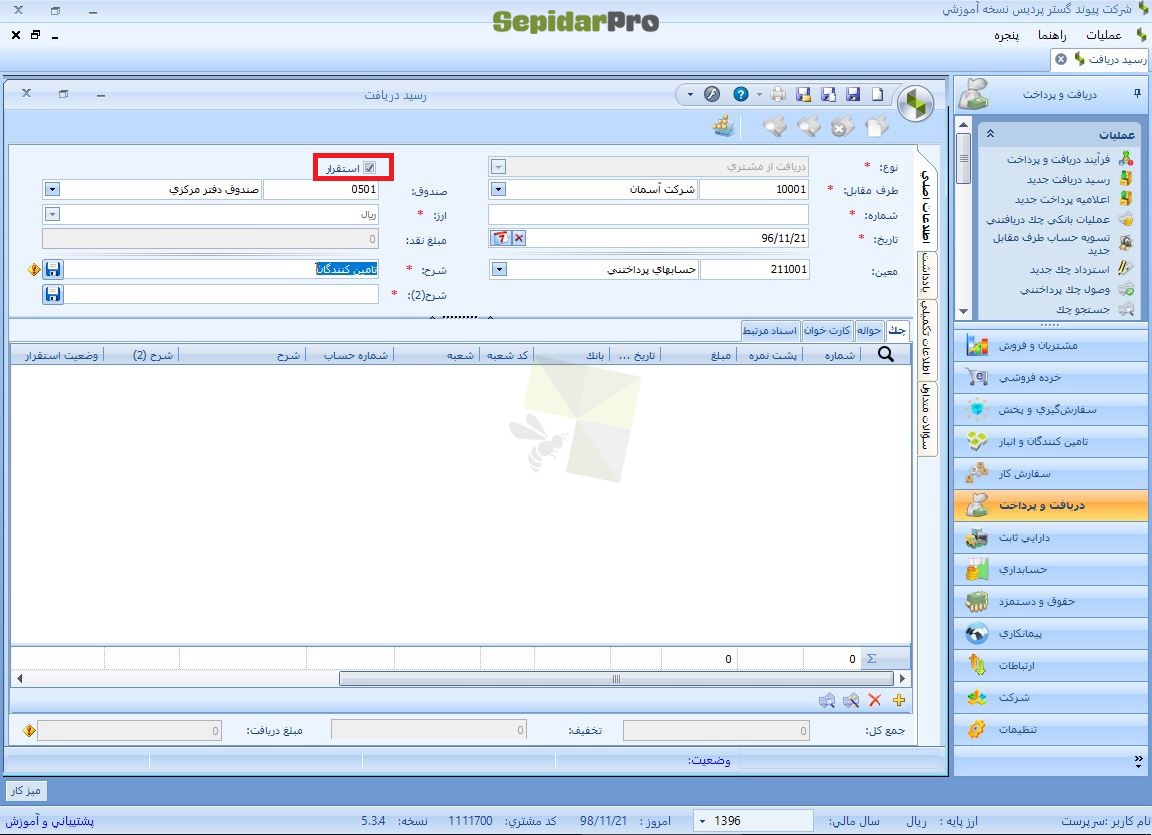Click the new blank document icon in toolbar
The height and width of the screenshot is (835, 1152).
[877, 94]
